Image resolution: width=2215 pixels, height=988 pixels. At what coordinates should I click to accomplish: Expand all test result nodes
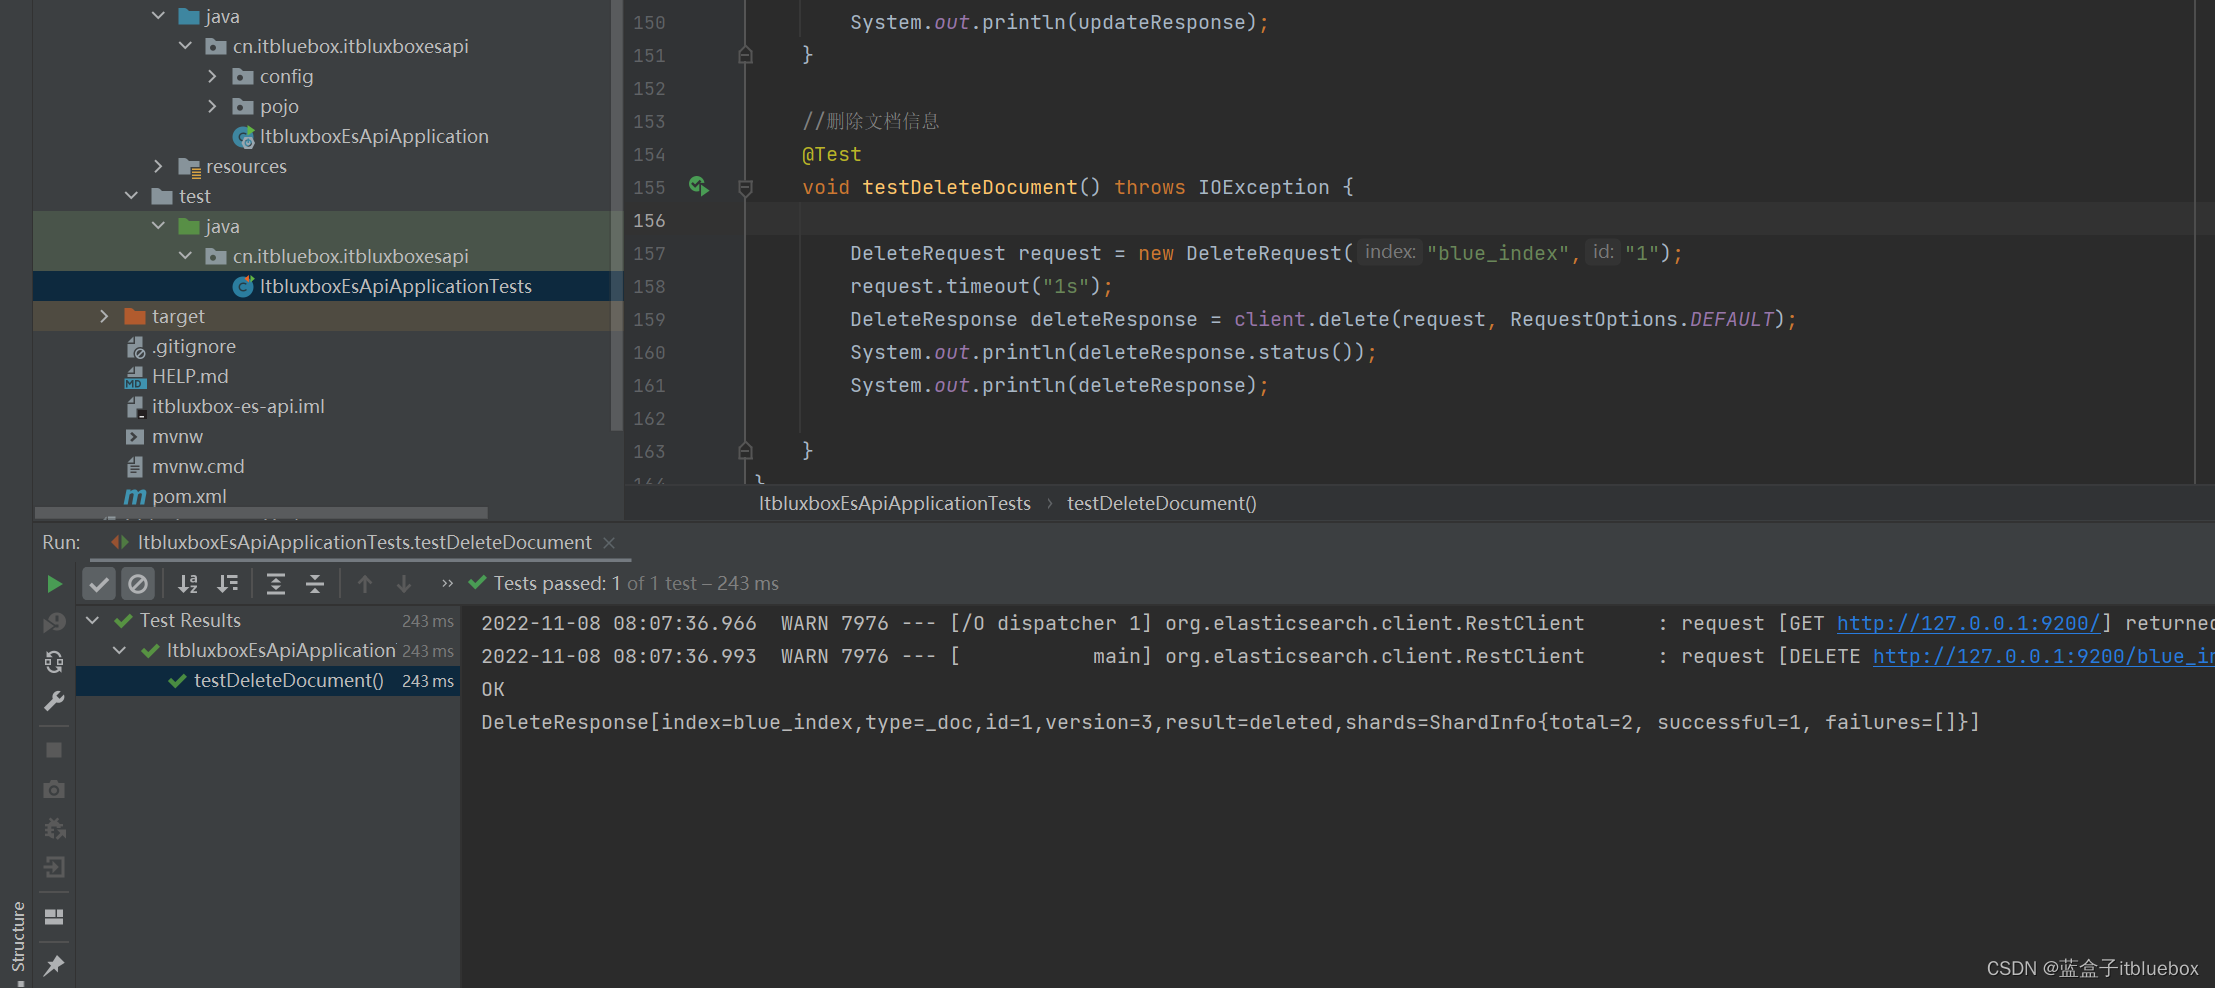(x=276, y=584)
